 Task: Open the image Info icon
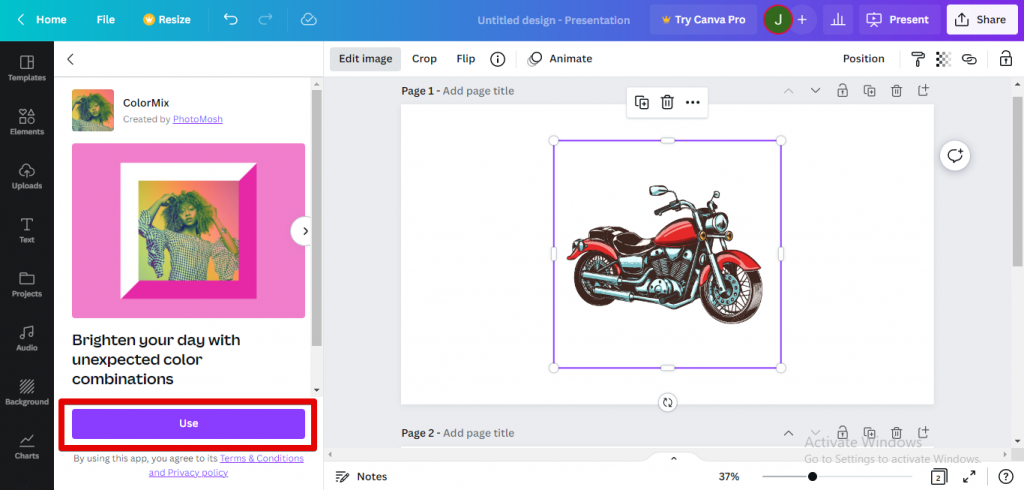[x=497, y=59]
